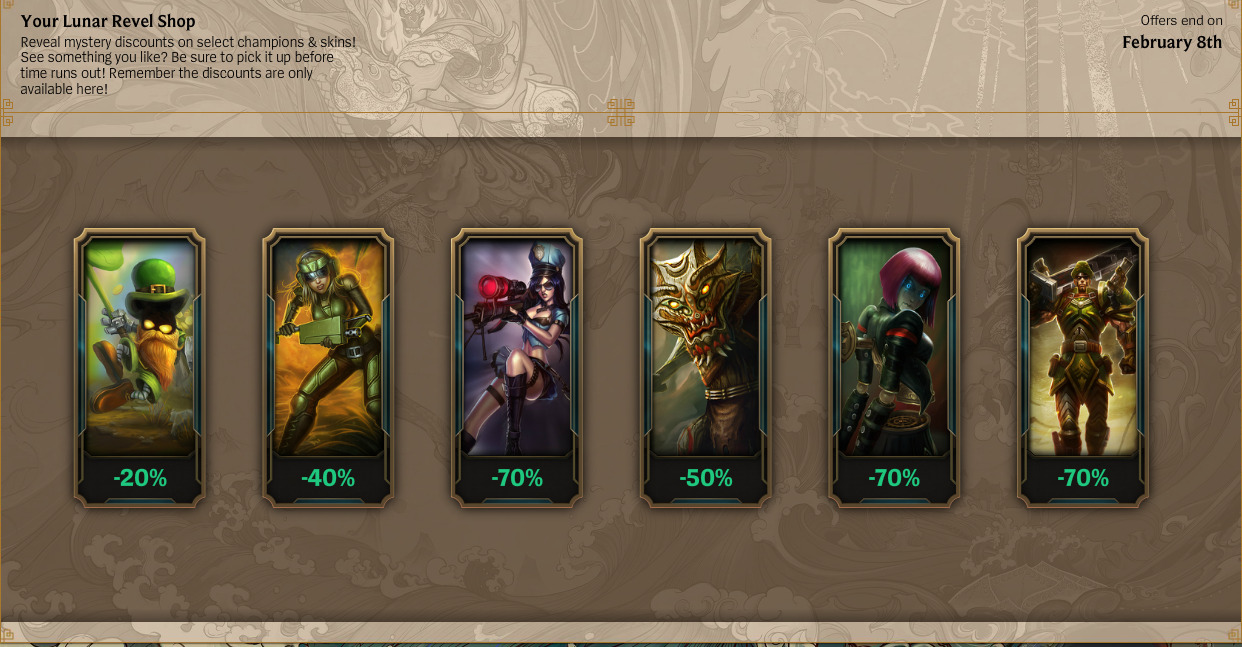Select the pink-haired robot girl skin artwork

pyautogui.click(x=895, y=346)
